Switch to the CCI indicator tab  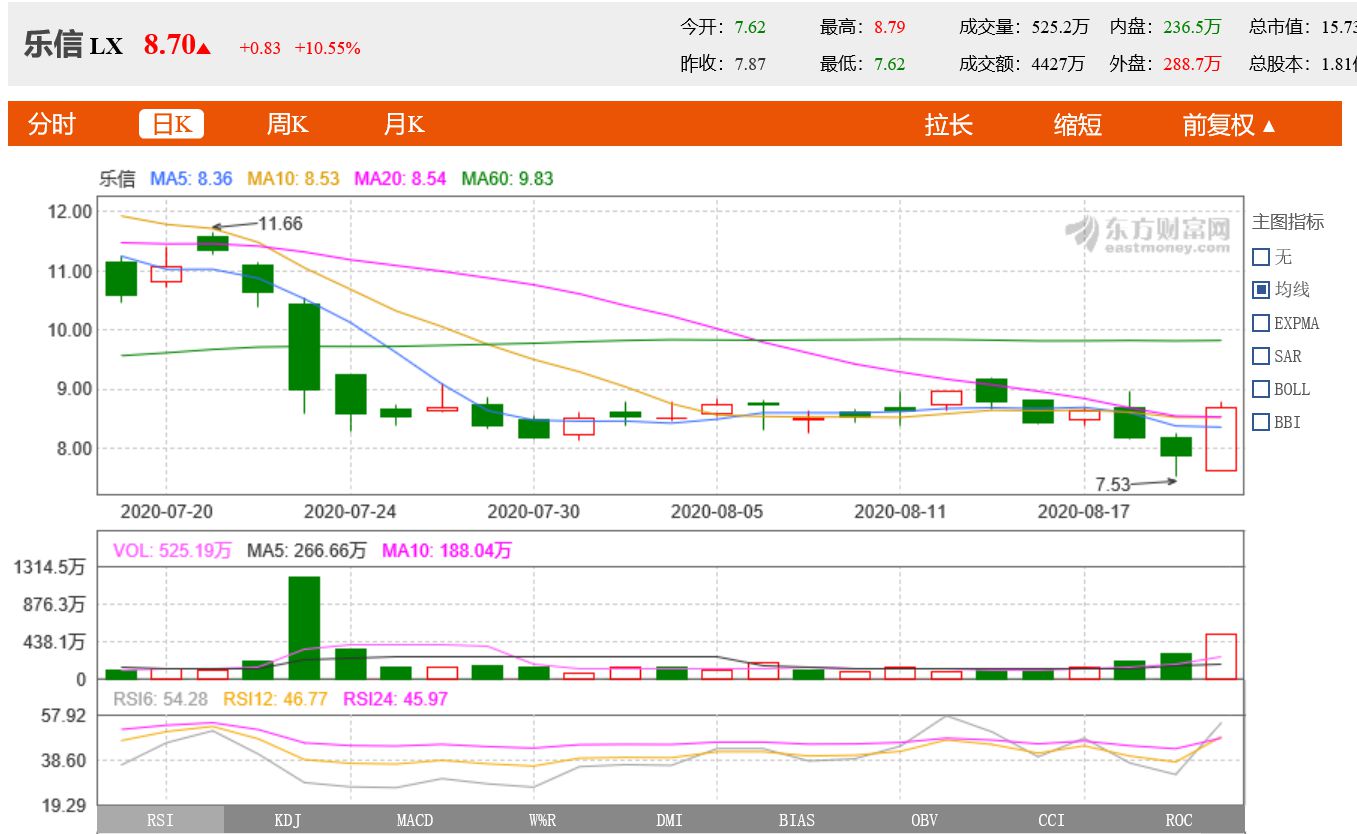point(1052,820)
